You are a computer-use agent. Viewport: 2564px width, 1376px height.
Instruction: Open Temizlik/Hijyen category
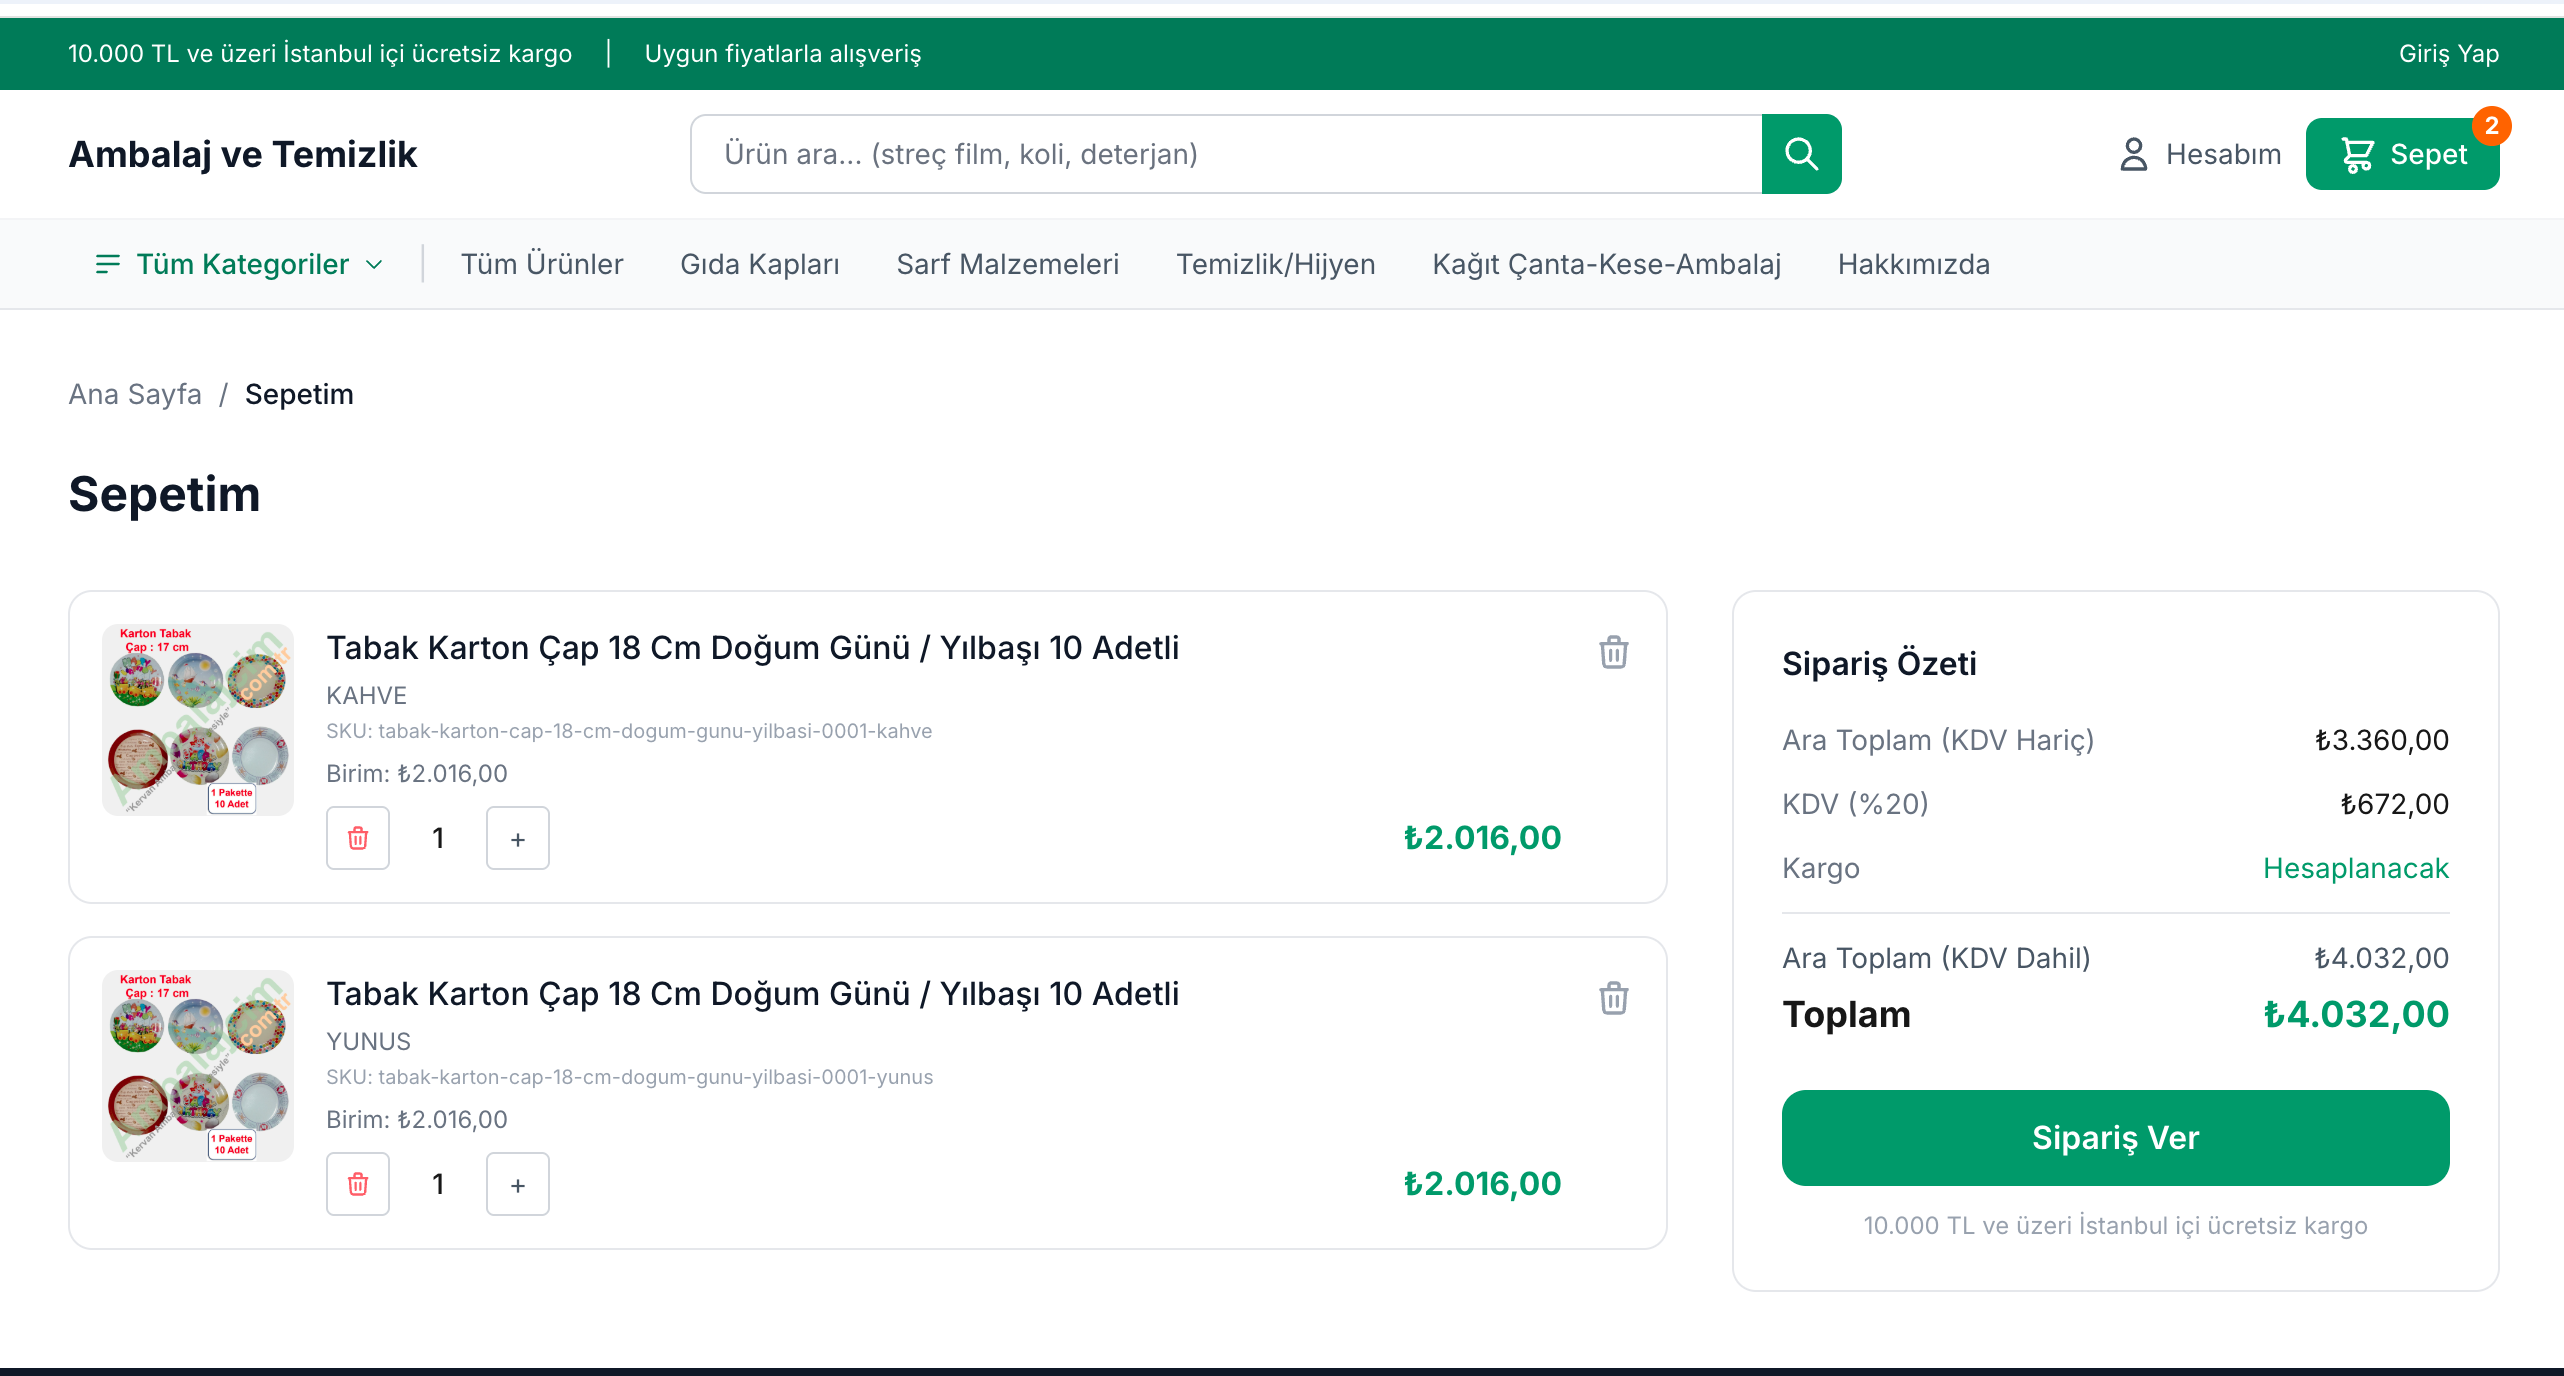click(1275, 264)
